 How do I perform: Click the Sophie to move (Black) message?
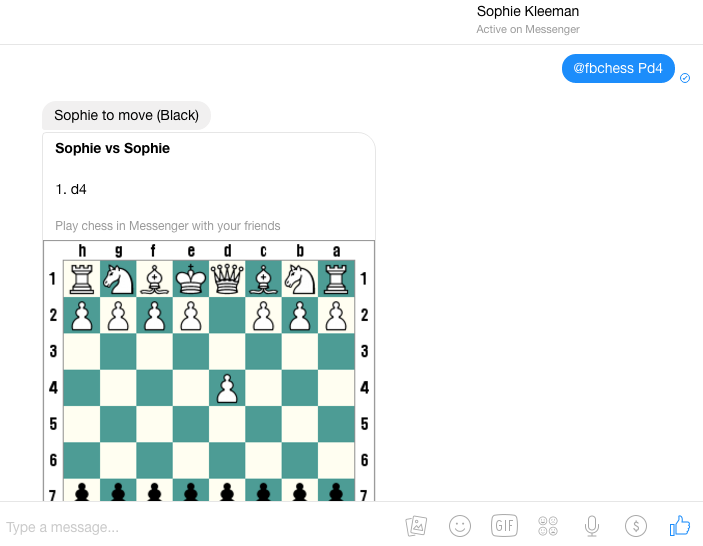(x=126, y=116)
